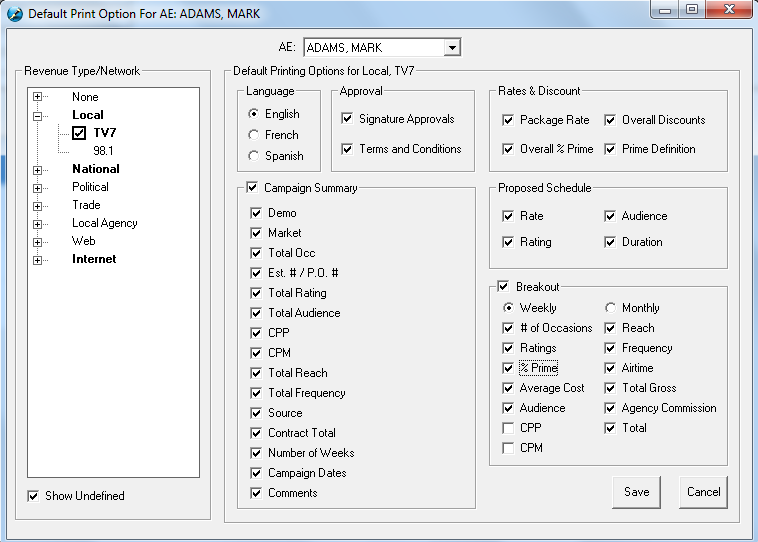Expand the Internet revenue type node
The height and width of the screenshot is (542, 758).
tap(39, 260)
